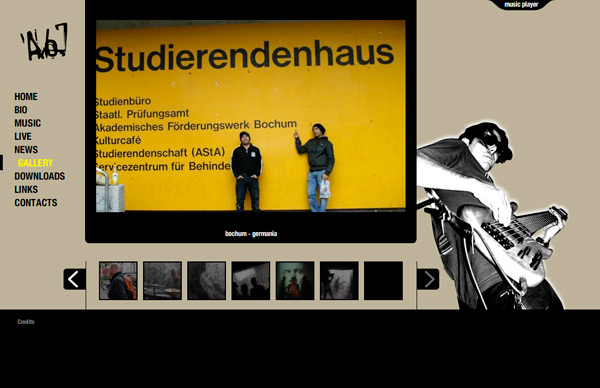The image size is (600, 388).
Task: Select the Live menu item
Action: coord(23,136)
